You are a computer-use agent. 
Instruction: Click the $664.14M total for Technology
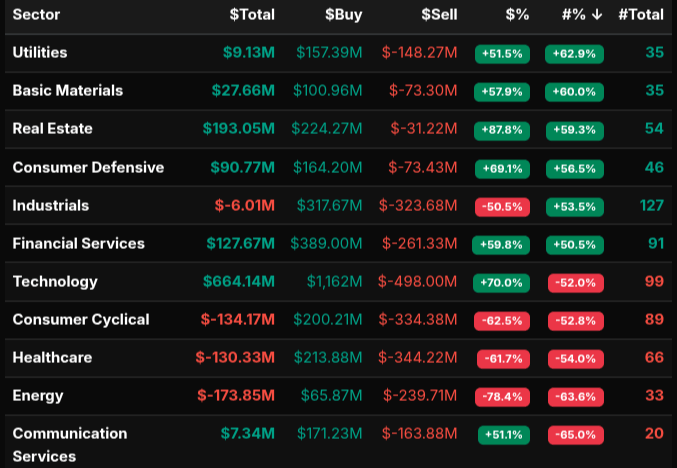click(x=237, y=282)
